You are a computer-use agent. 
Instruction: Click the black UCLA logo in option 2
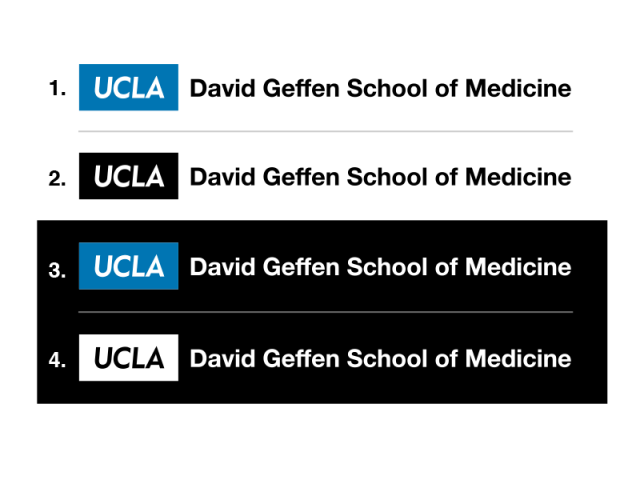(128, 177)
